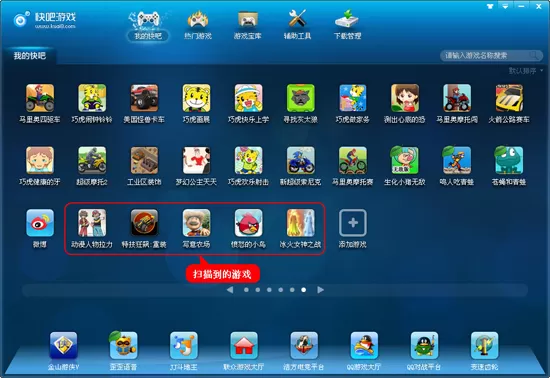The image size is (550, 378).
Task: Launch the 写意农场 farm game
Action: click(196, 223)
